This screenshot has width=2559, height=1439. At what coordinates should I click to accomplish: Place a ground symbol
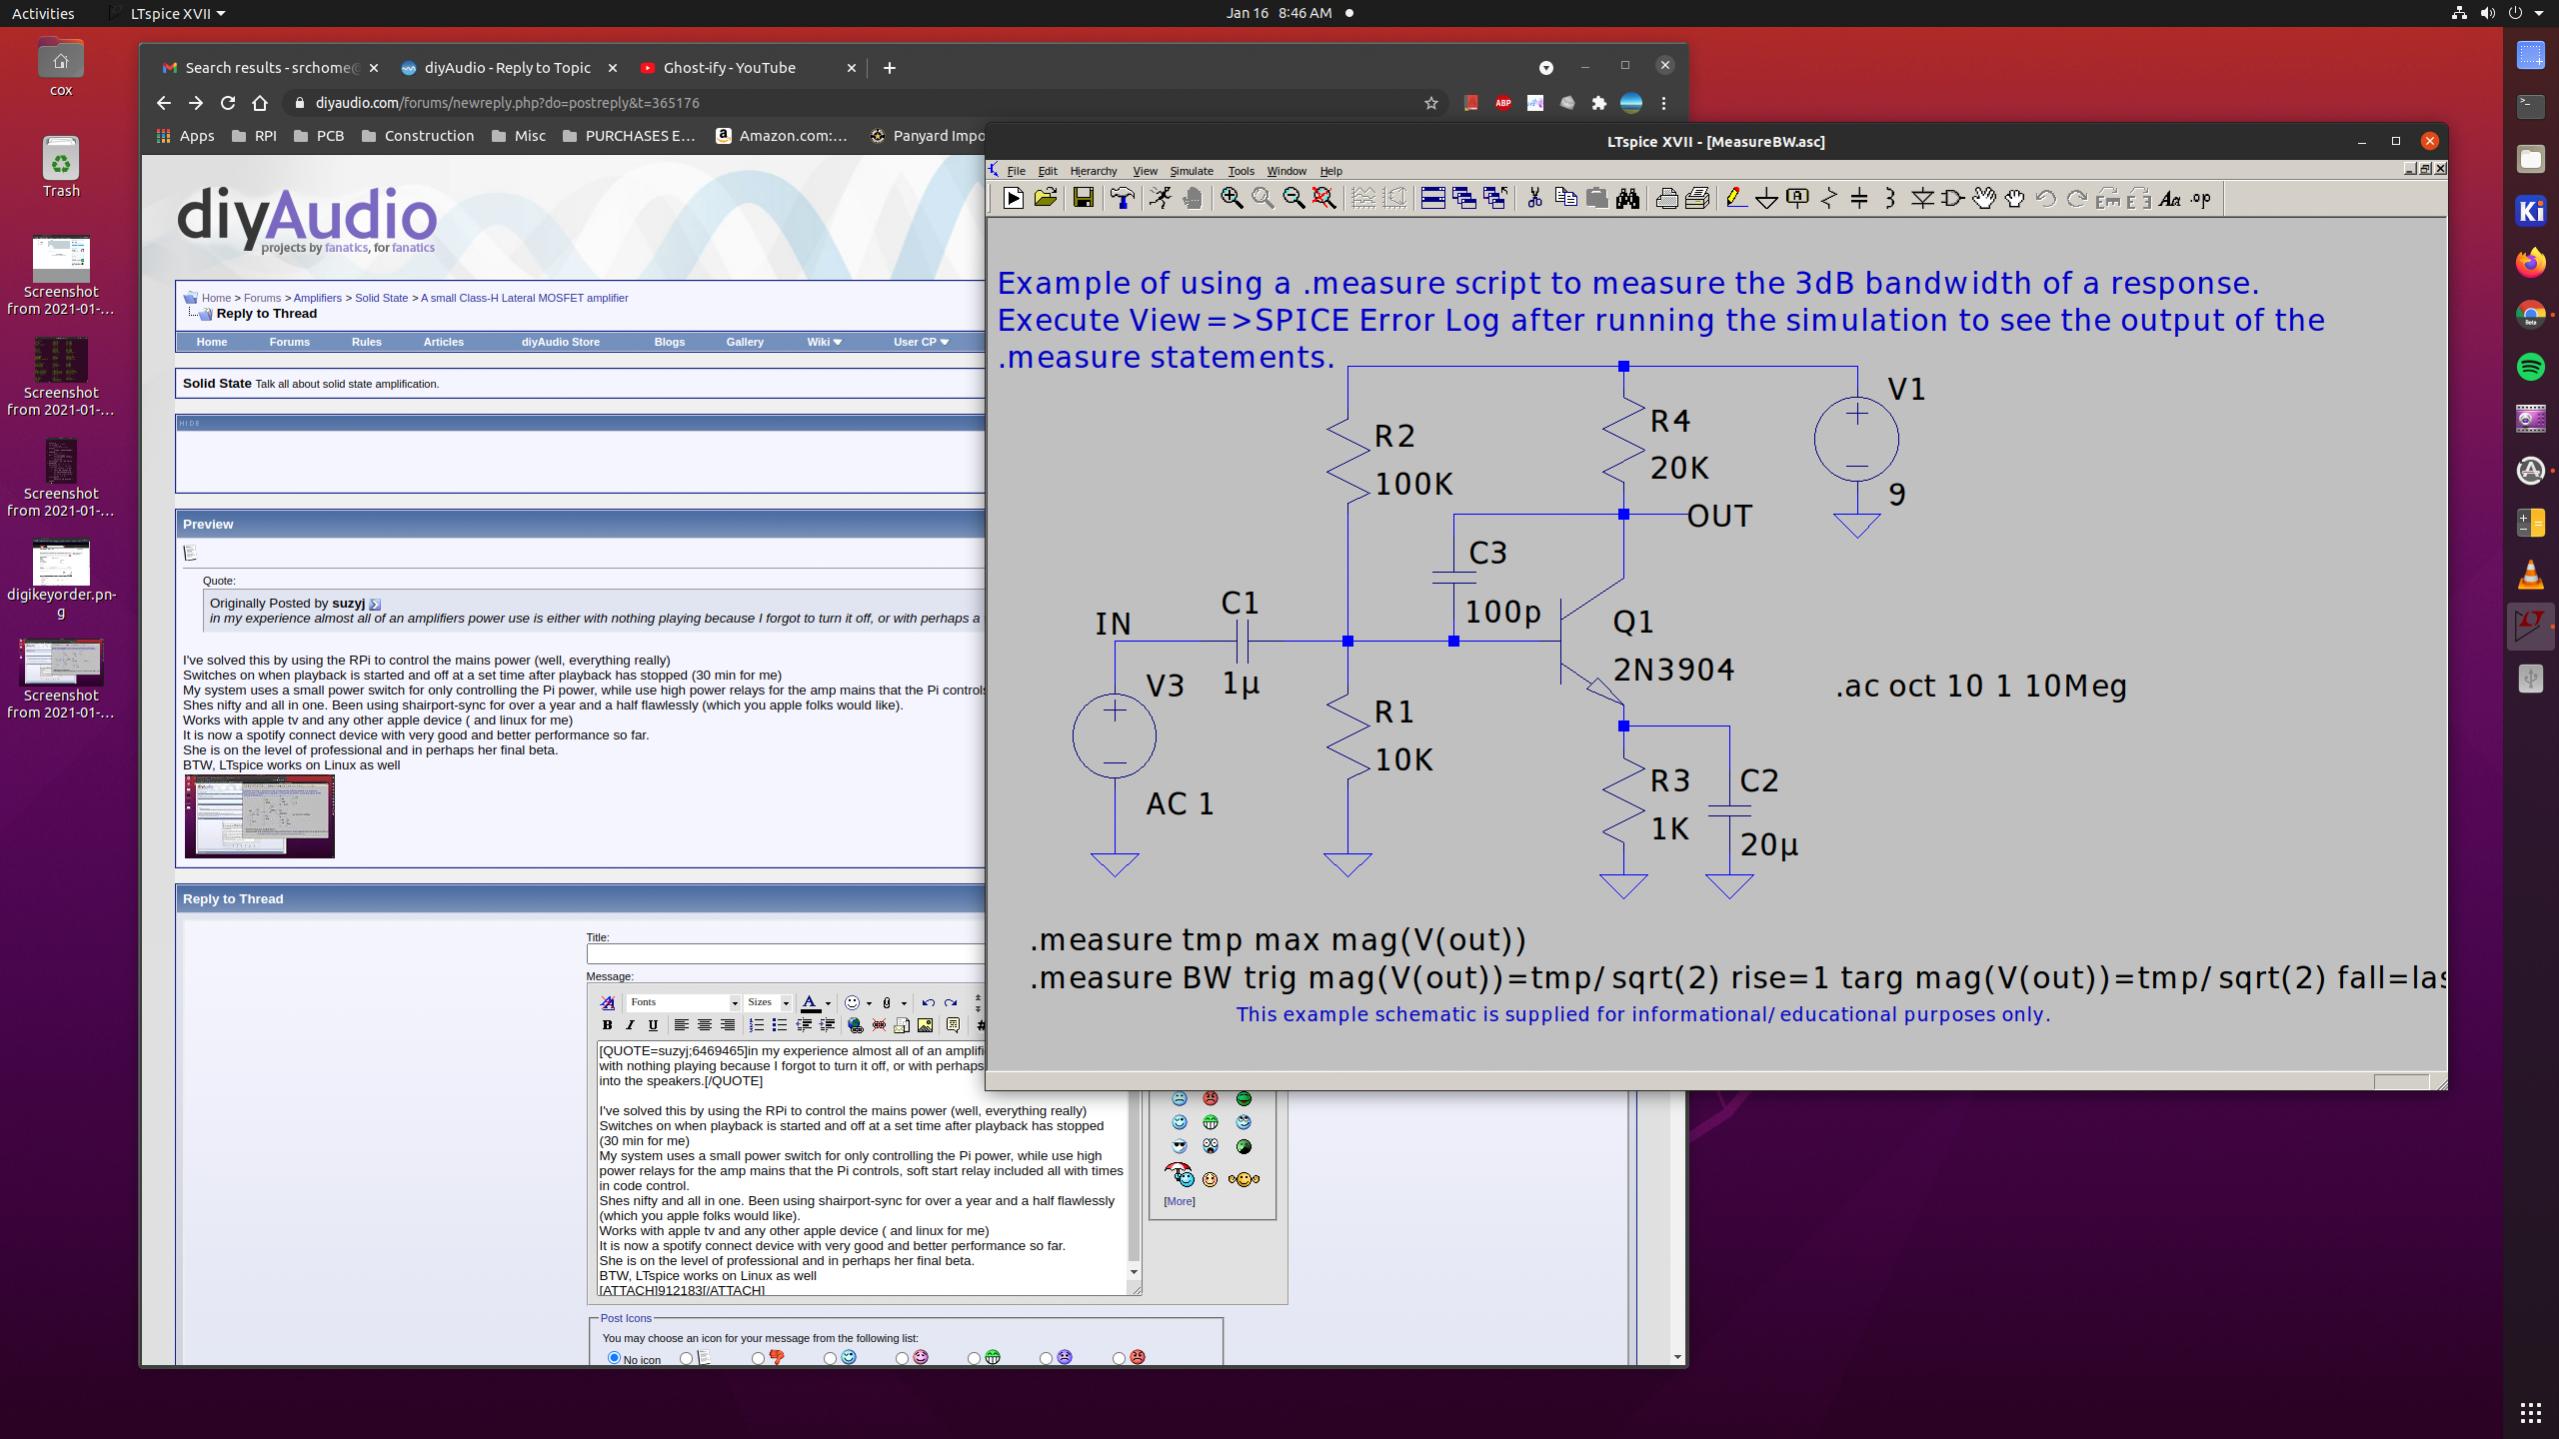click(1767, 198)
